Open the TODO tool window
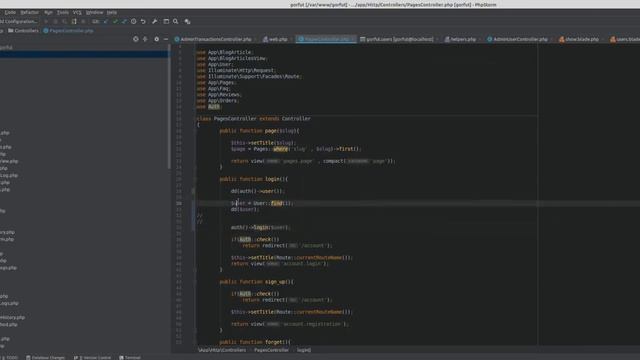 coord(11,358)
